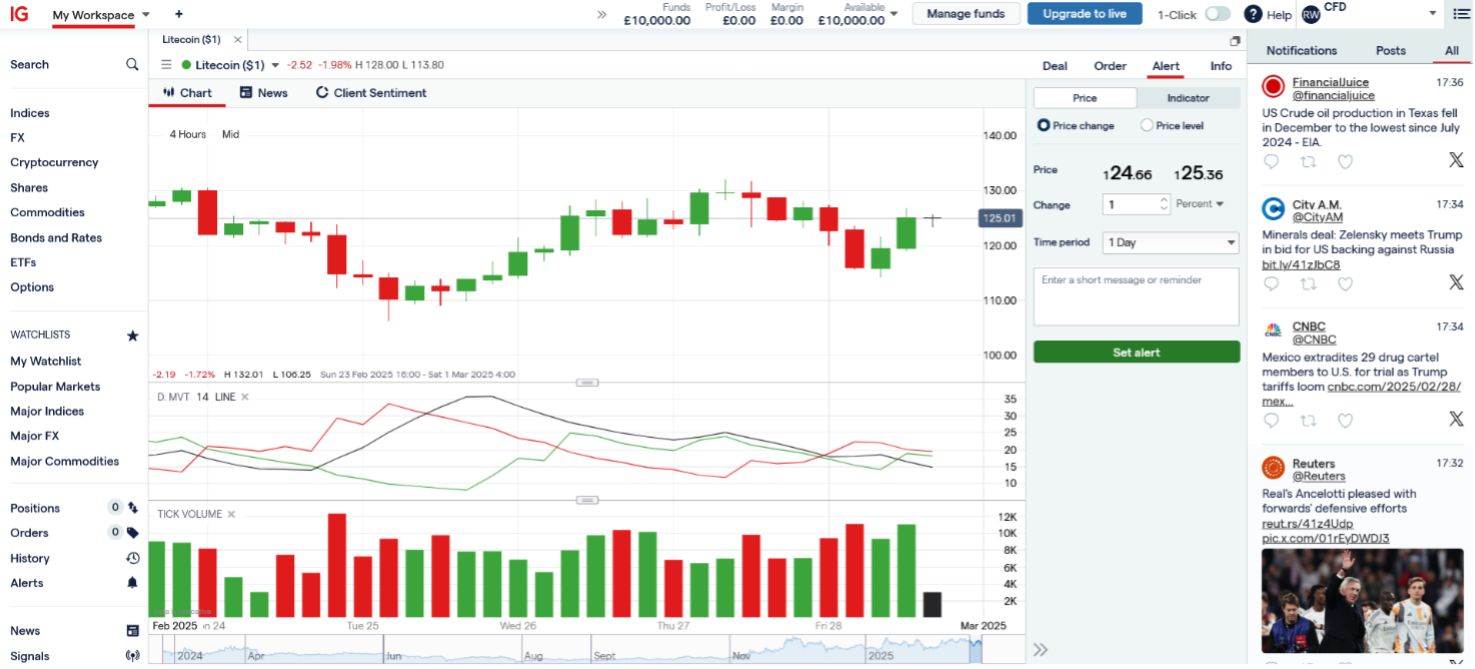Open the Client Sentiment tab
The width and height of the screenshot is (1475, 669).
371,93
